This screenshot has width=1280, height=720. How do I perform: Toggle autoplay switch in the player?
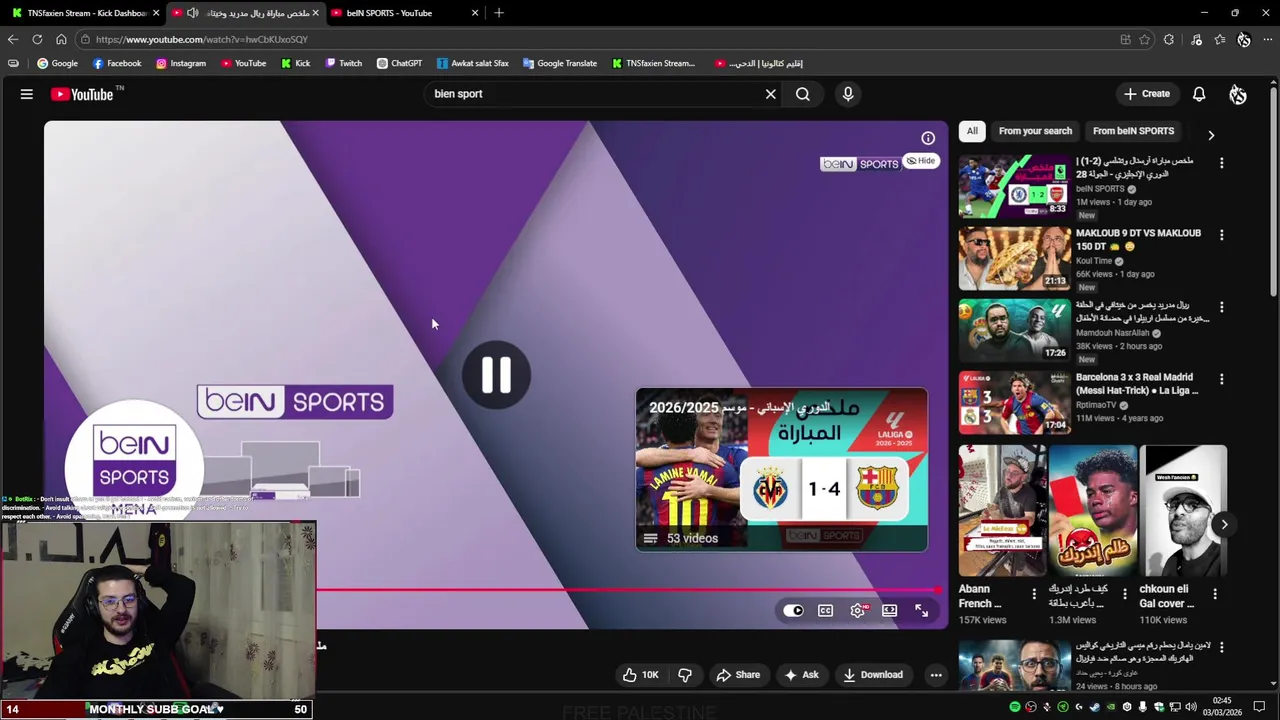click(793, 610)
